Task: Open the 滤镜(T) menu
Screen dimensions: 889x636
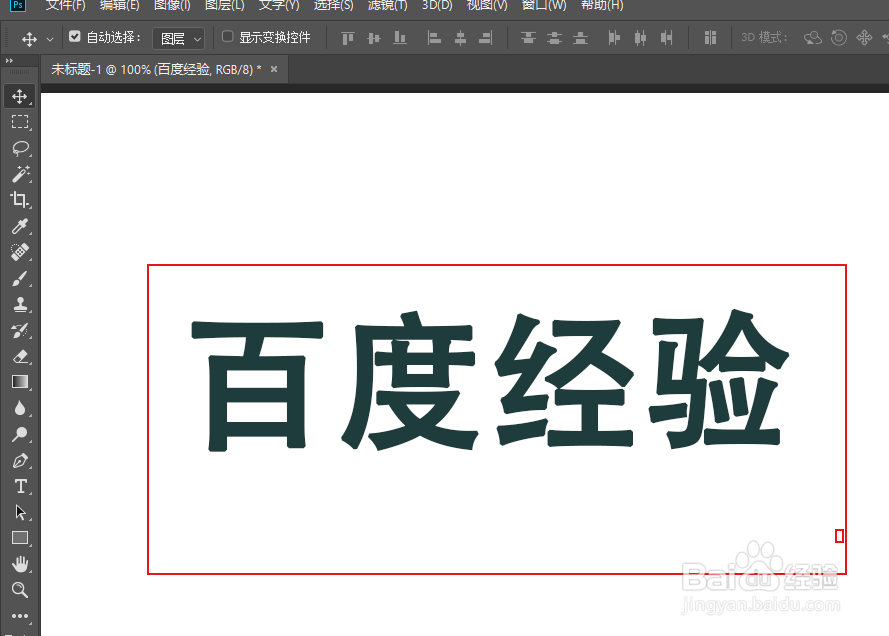Action: (387, 5)
